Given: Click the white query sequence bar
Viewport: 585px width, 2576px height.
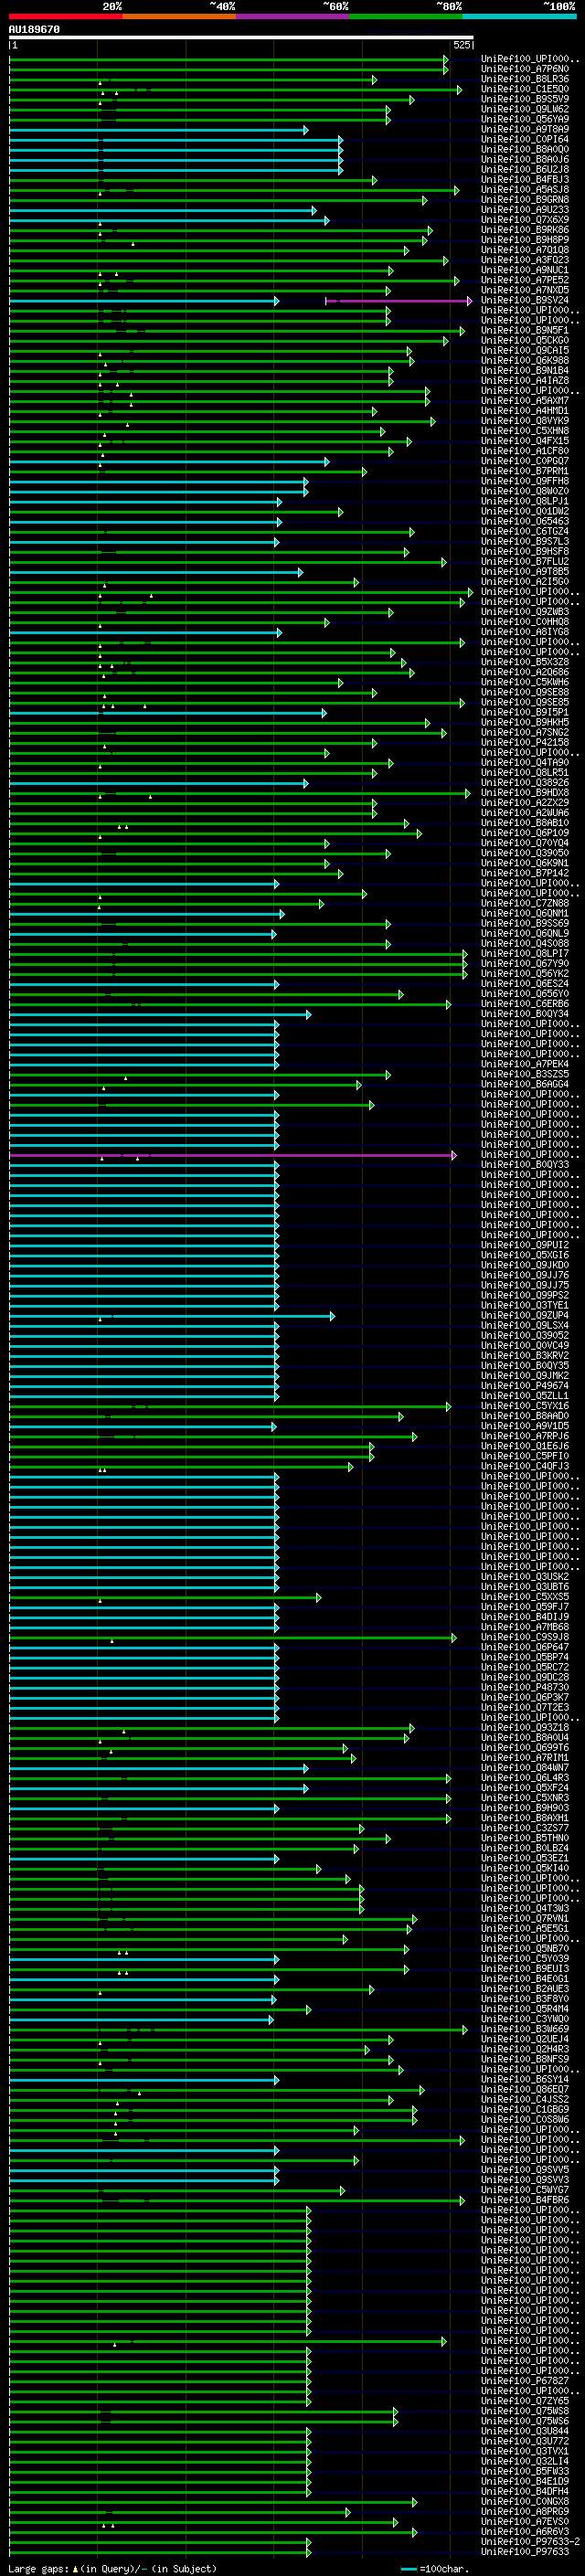Looking at the screenshot, I should point(241,37).
